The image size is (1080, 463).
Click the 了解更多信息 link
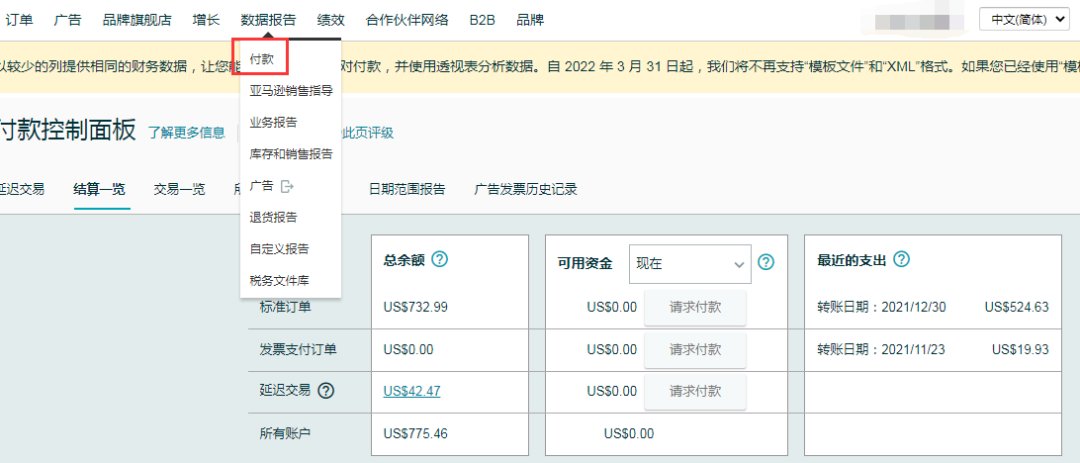187,133
